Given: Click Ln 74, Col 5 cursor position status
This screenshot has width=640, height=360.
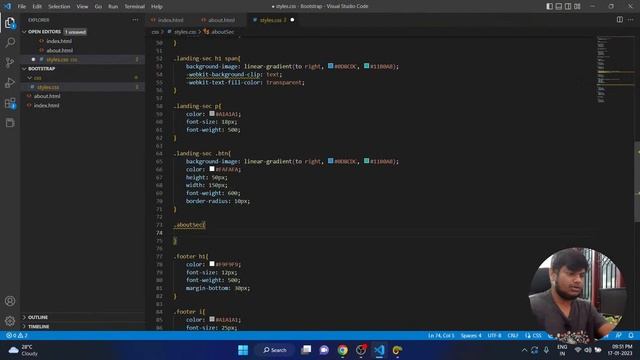Looking at the screenshot, I should pyautogui.click(x=441, y=336).
